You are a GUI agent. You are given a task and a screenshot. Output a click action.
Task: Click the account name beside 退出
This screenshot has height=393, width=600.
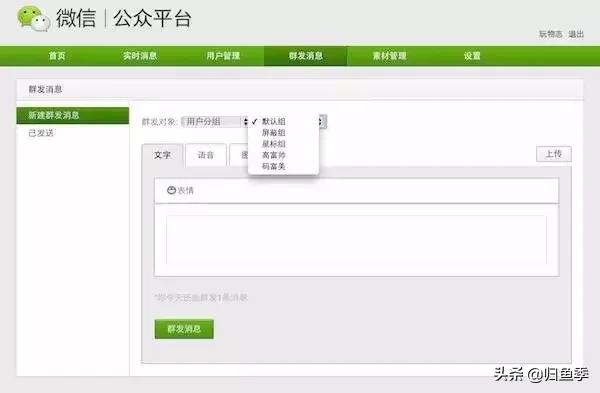(x=551, y=34)
